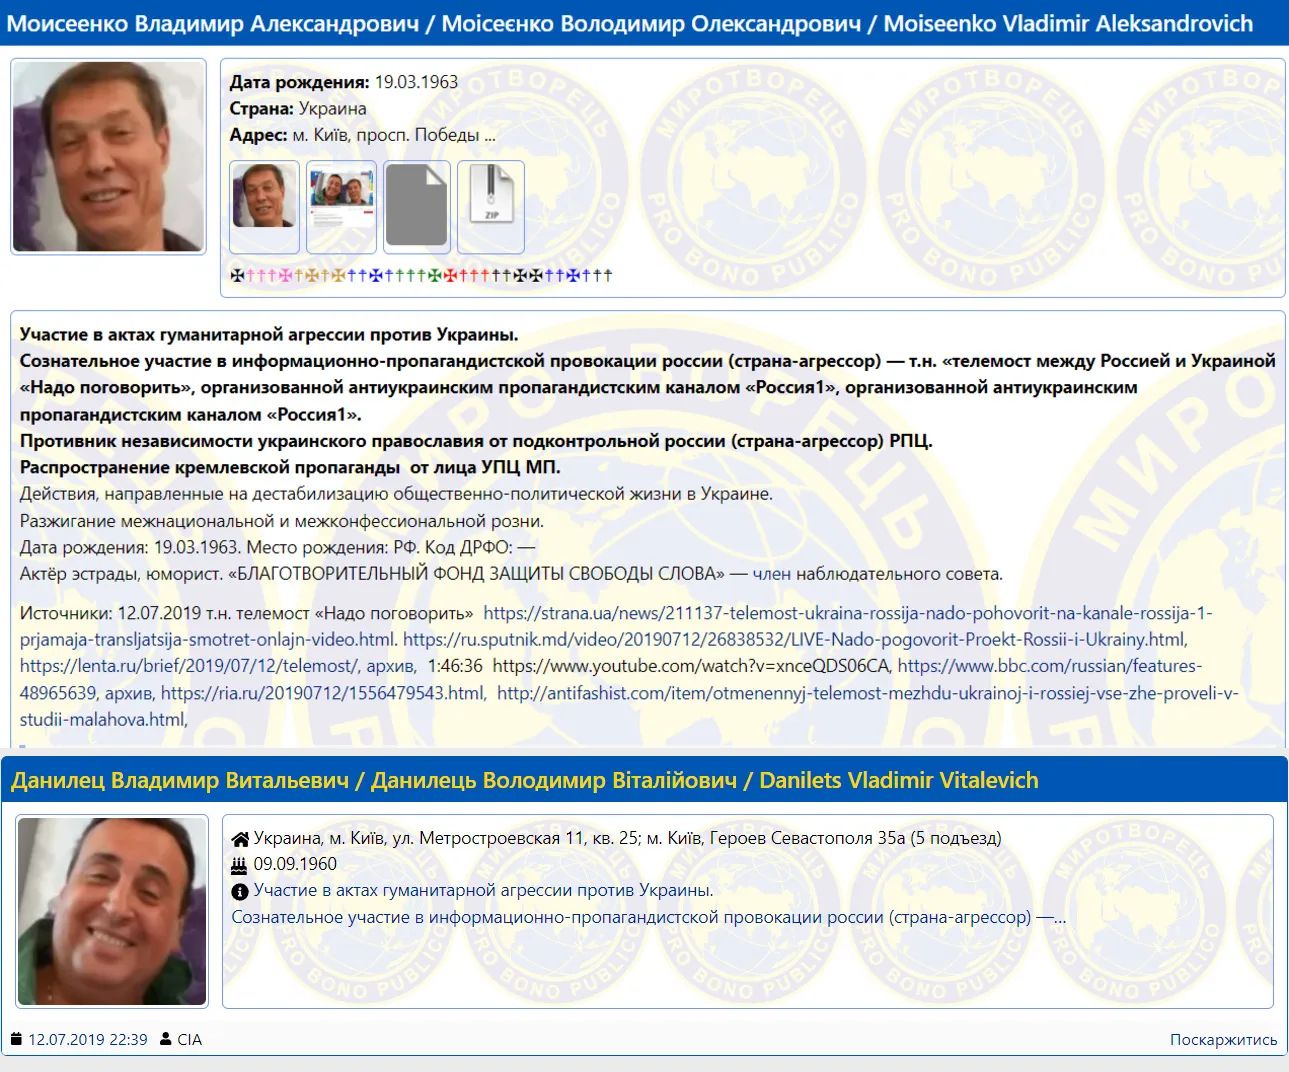Image resolution: width=1289 pixels, height=1072 pixels.
Task: Open the blank gray document attachment
Action: pos(417,207)
